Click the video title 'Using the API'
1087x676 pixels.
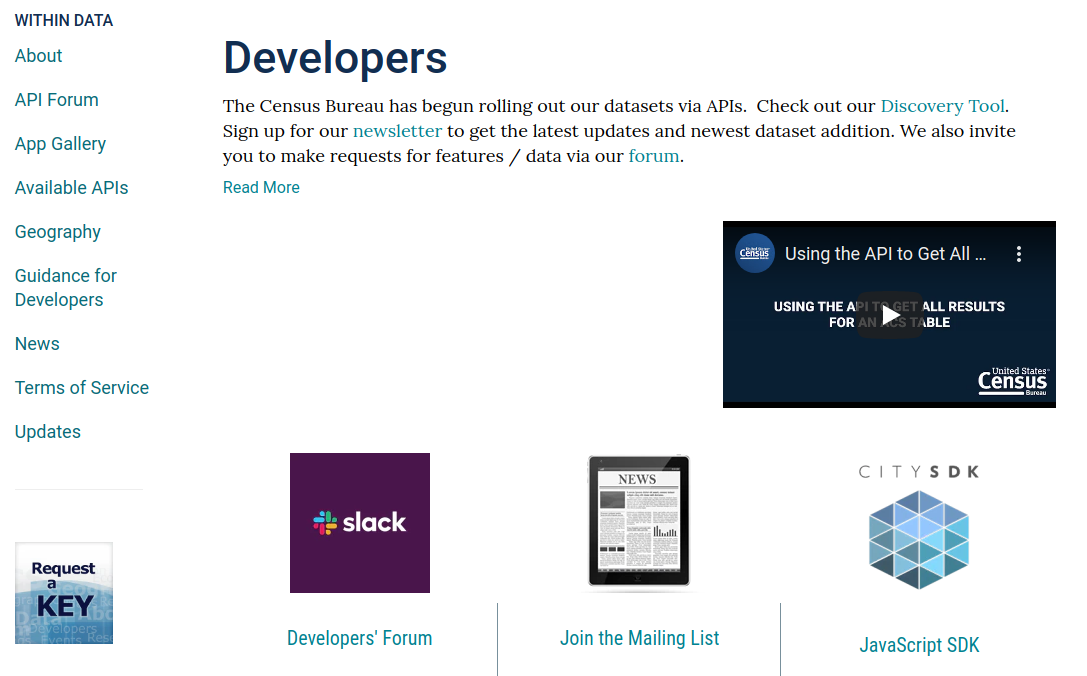coord(885,254)
